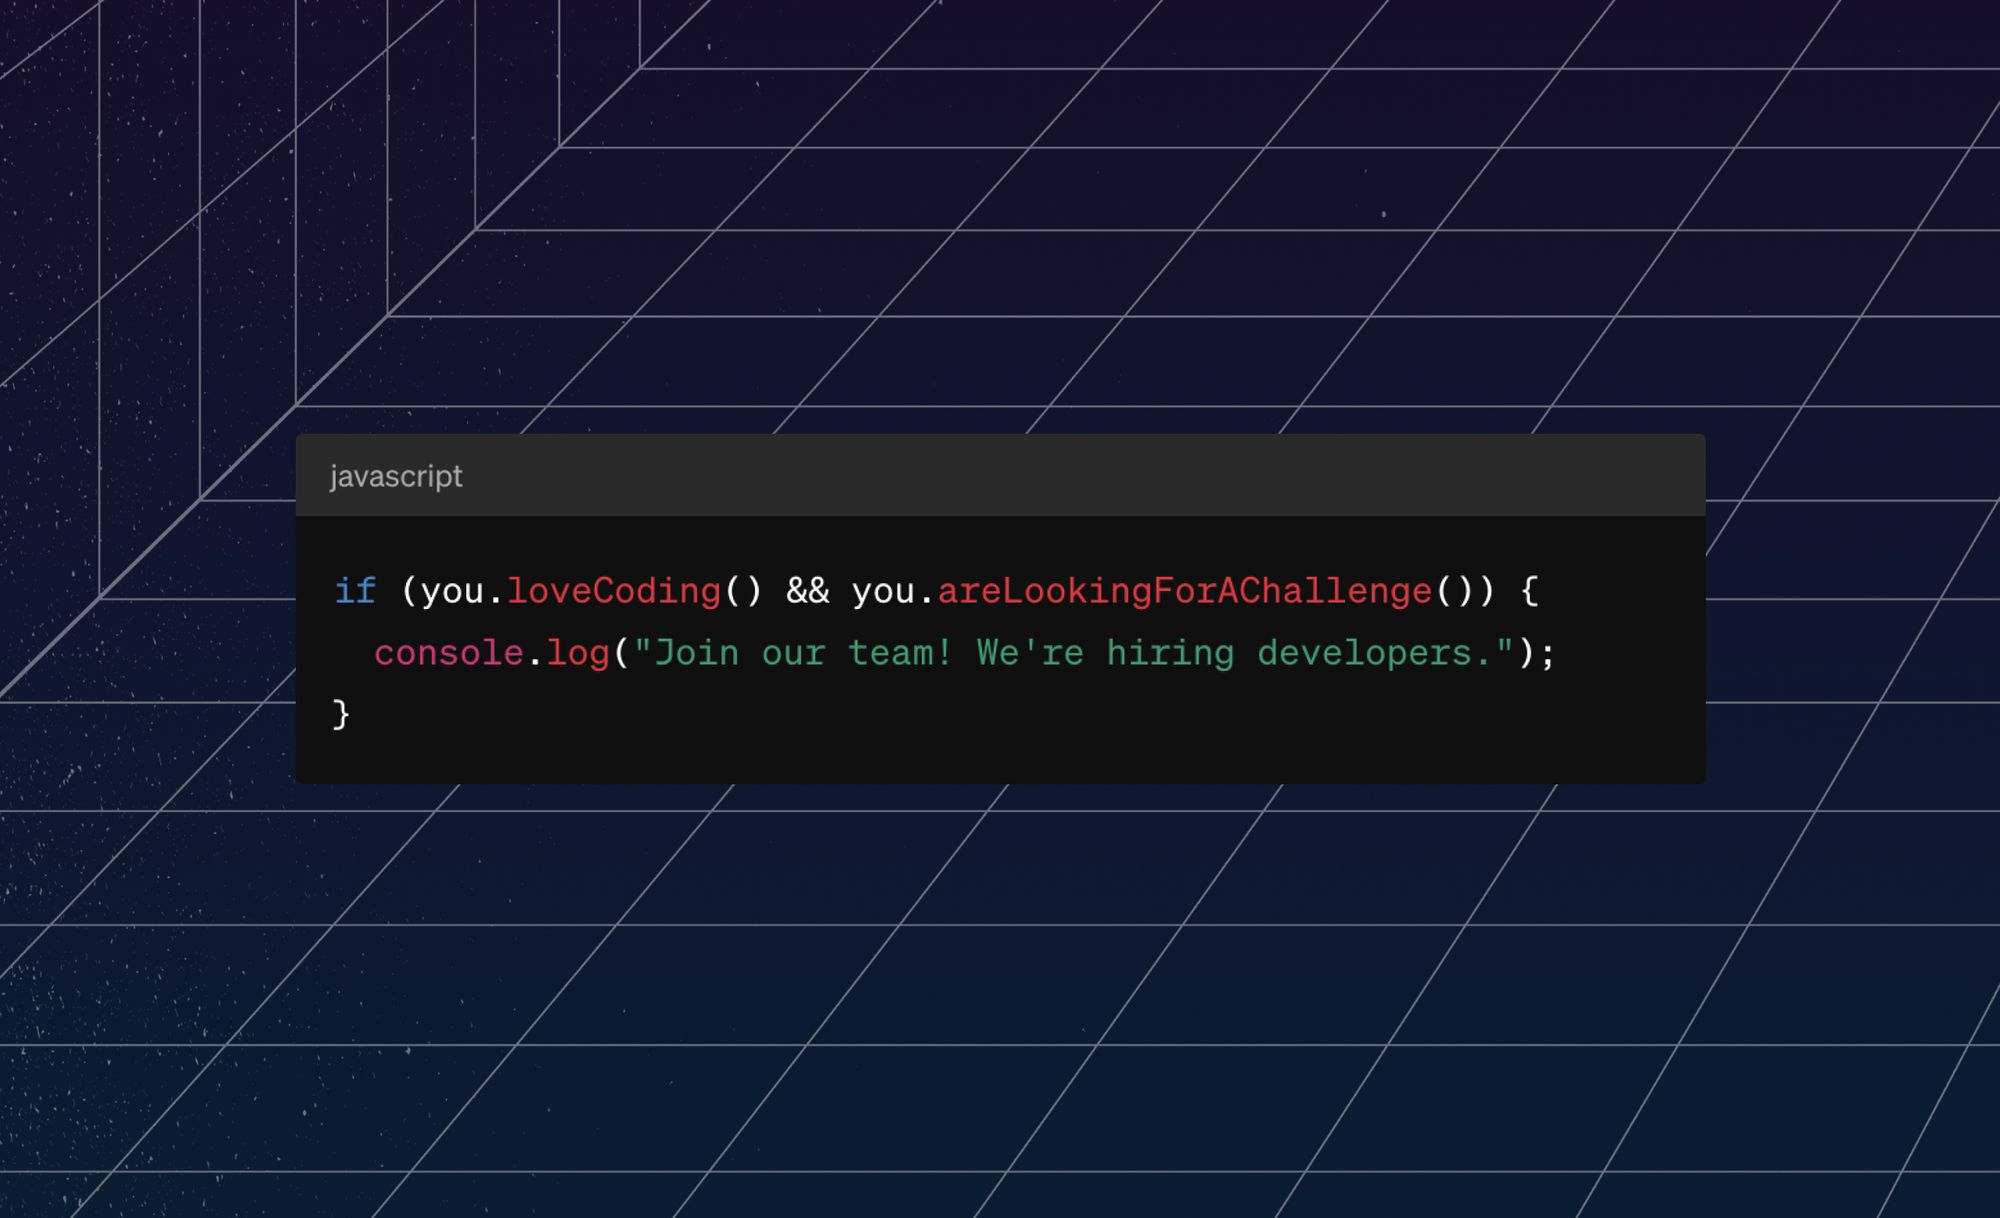Screen dimensions: 2000x1218
Task: Click the you before areLookingForAChallenge
Action: [x=883, y=591]
